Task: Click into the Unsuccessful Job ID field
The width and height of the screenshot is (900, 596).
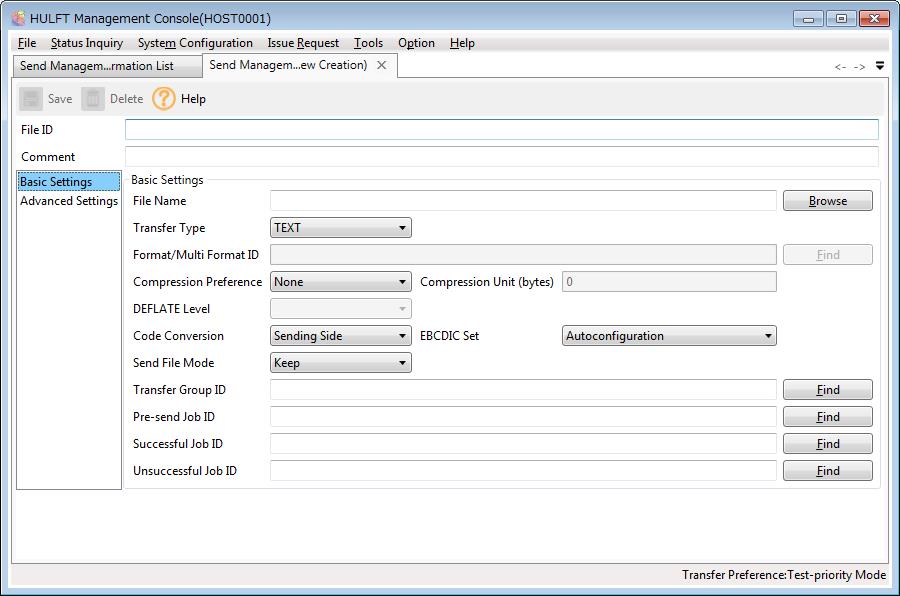Action: coord(523,471)
